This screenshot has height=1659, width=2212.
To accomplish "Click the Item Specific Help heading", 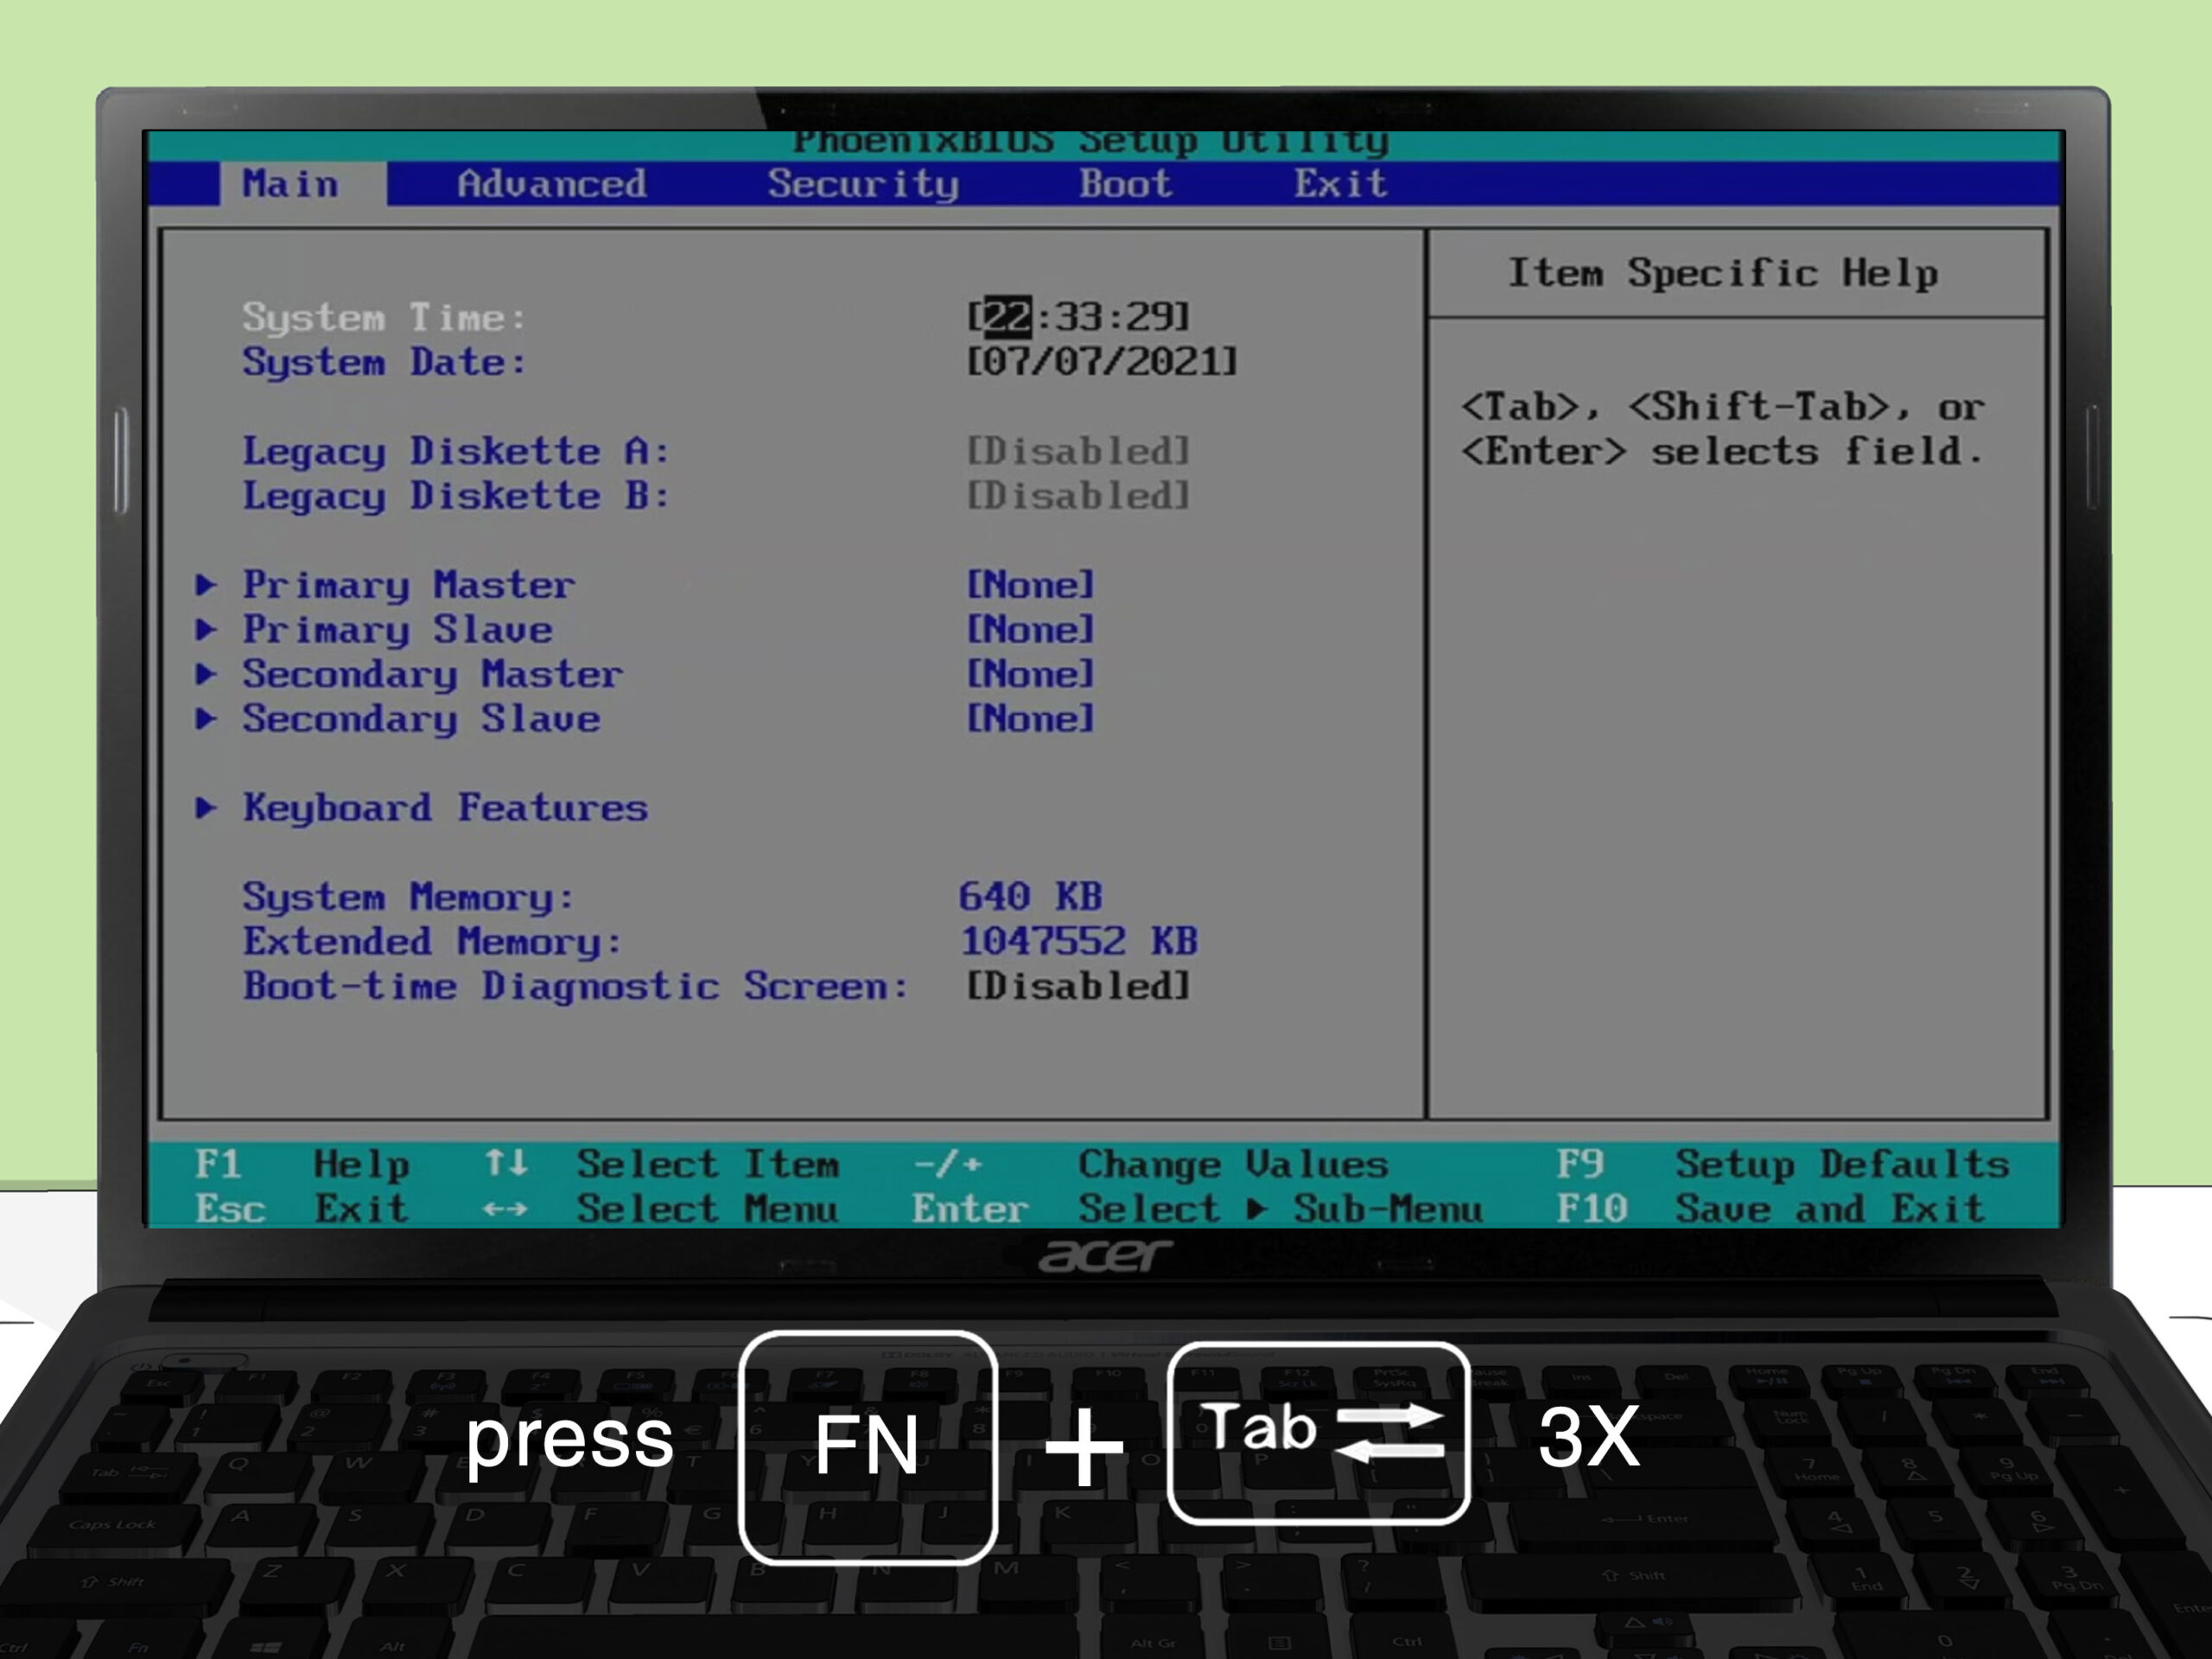I will pyautogui.click(x=1723, y=273).
